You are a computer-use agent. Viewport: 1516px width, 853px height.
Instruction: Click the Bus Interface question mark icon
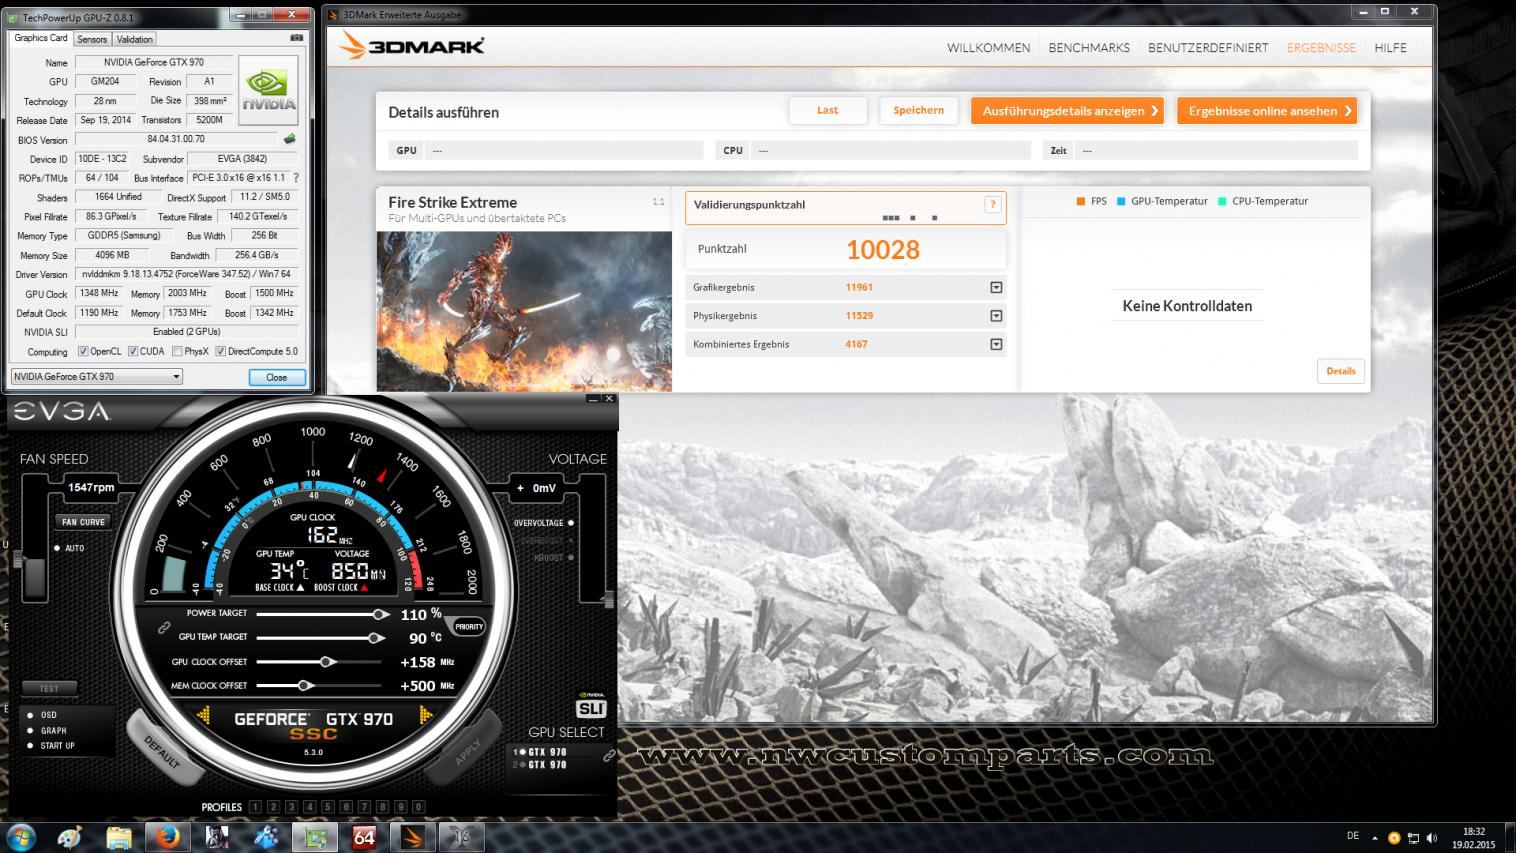296,177
